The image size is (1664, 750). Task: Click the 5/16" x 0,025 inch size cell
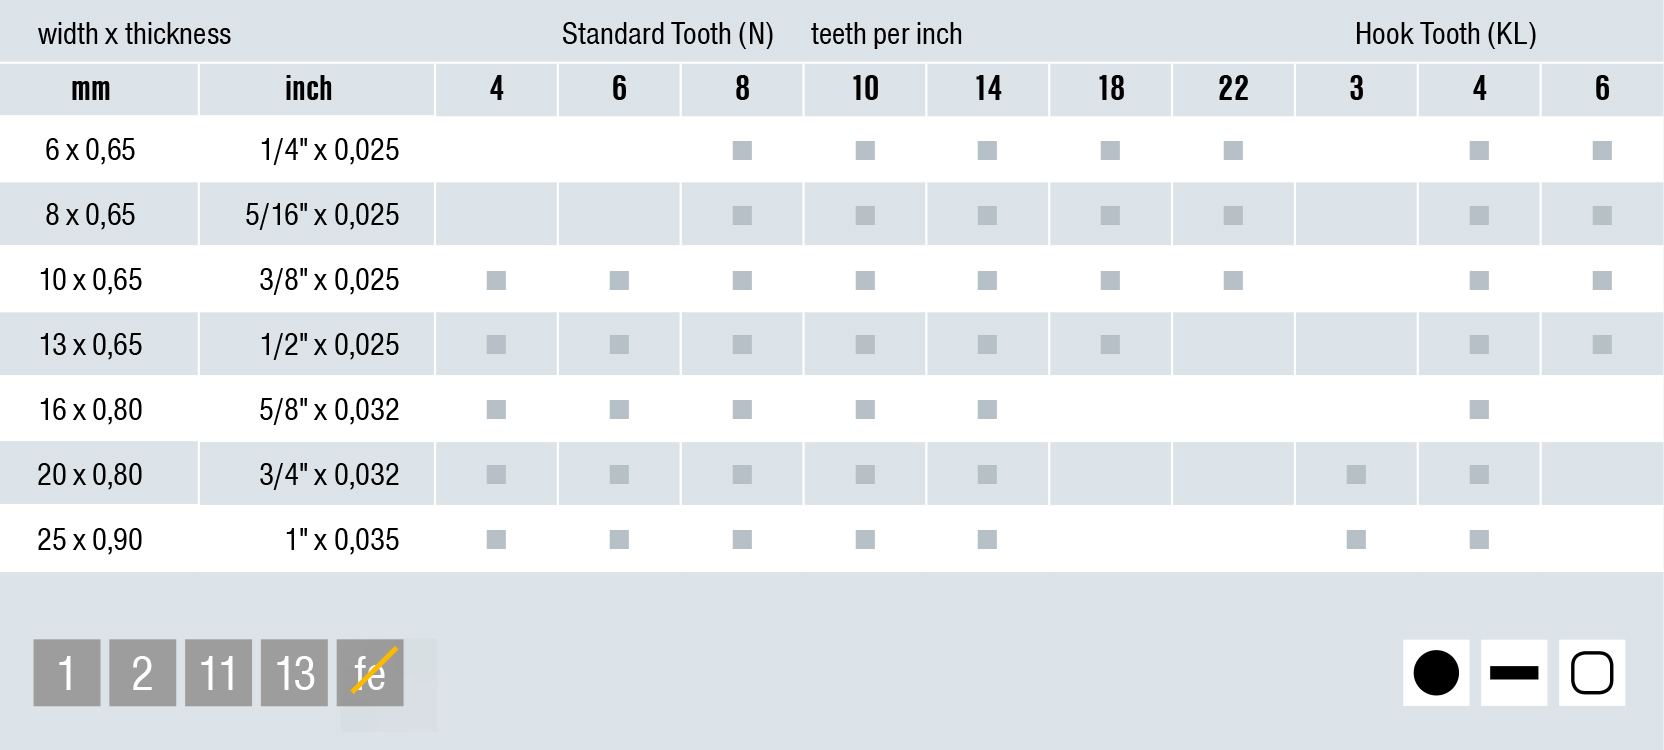click(x=322, y=214)
